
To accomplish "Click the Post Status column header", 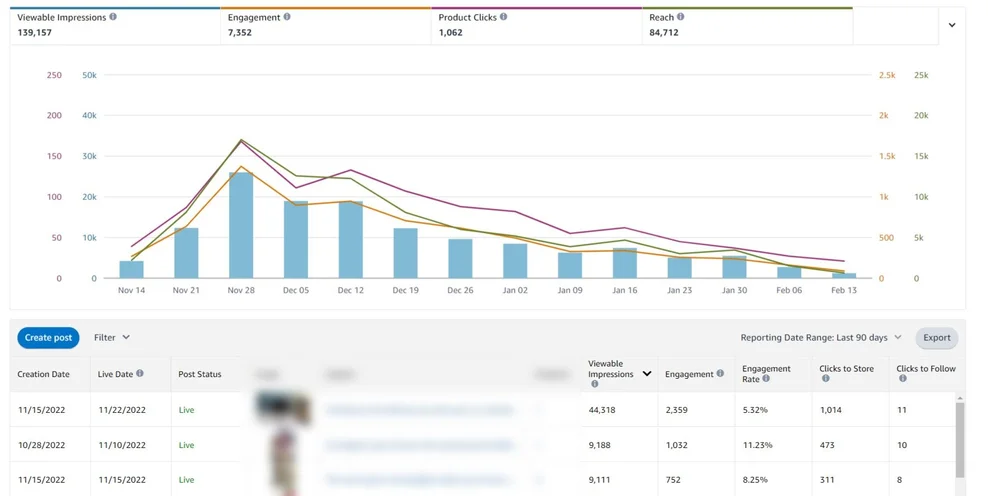I will (200, 374).
